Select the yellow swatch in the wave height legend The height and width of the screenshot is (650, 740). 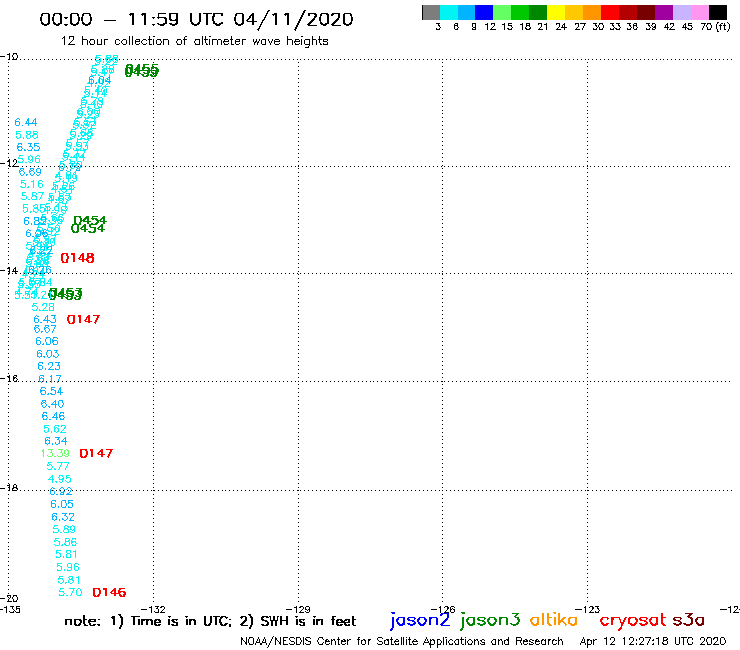pyautogui.click(x=556, y=12)
